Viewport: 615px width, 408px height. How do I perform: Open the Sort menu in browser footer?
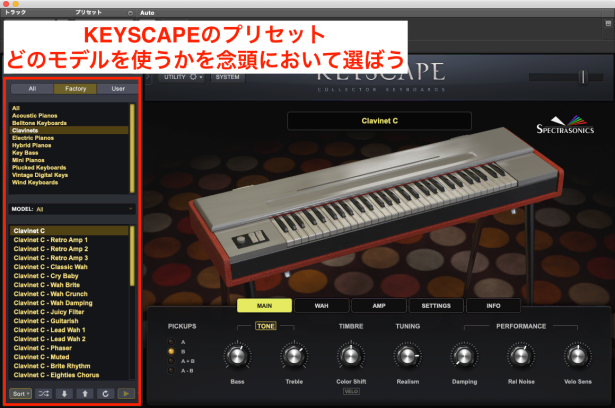pos(20,393)
